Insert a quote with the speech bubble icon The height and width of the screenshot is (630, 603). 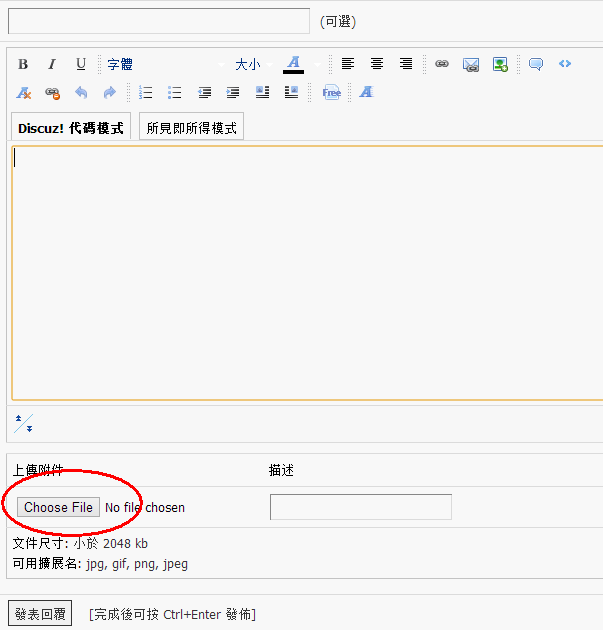click(x=536, y=64)
